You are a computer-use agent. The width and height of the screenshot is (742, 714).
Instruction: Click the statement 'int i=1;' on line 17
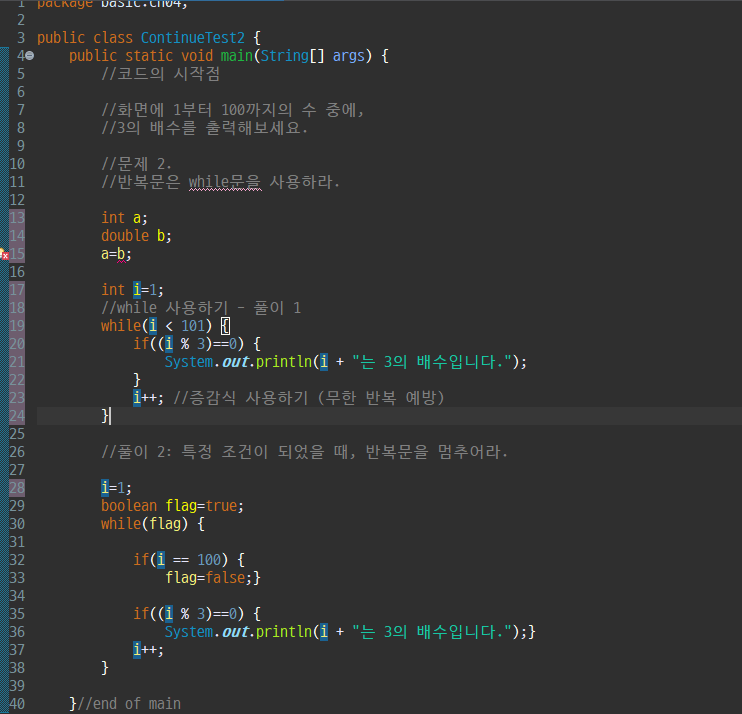(132, 290)
